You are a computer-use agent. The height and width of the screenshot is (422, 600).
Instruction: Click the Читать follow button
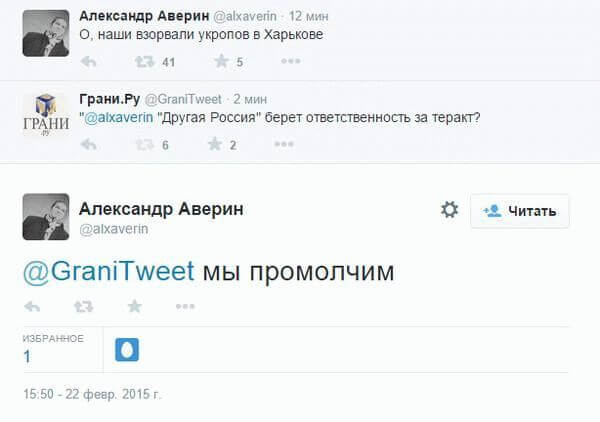tap(519, 211)
